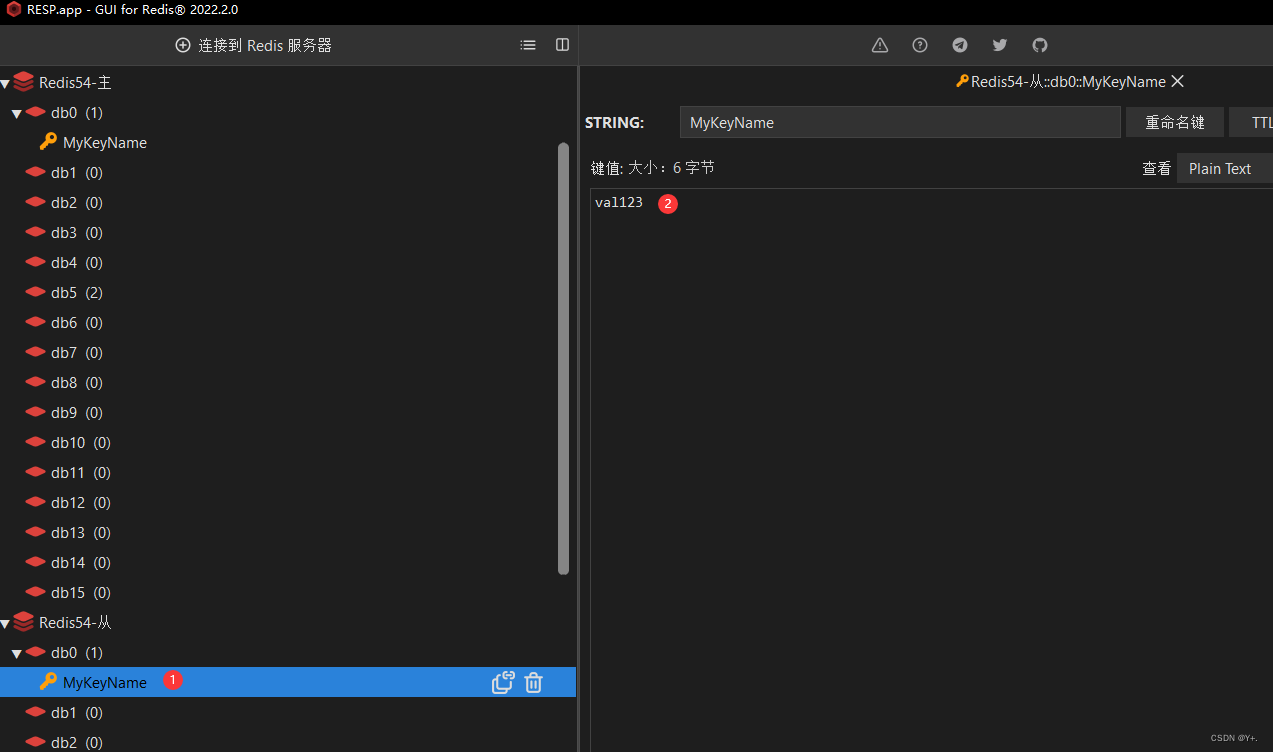Click the TTL button
This screenshot has width=1273, height=752.
1251,122
